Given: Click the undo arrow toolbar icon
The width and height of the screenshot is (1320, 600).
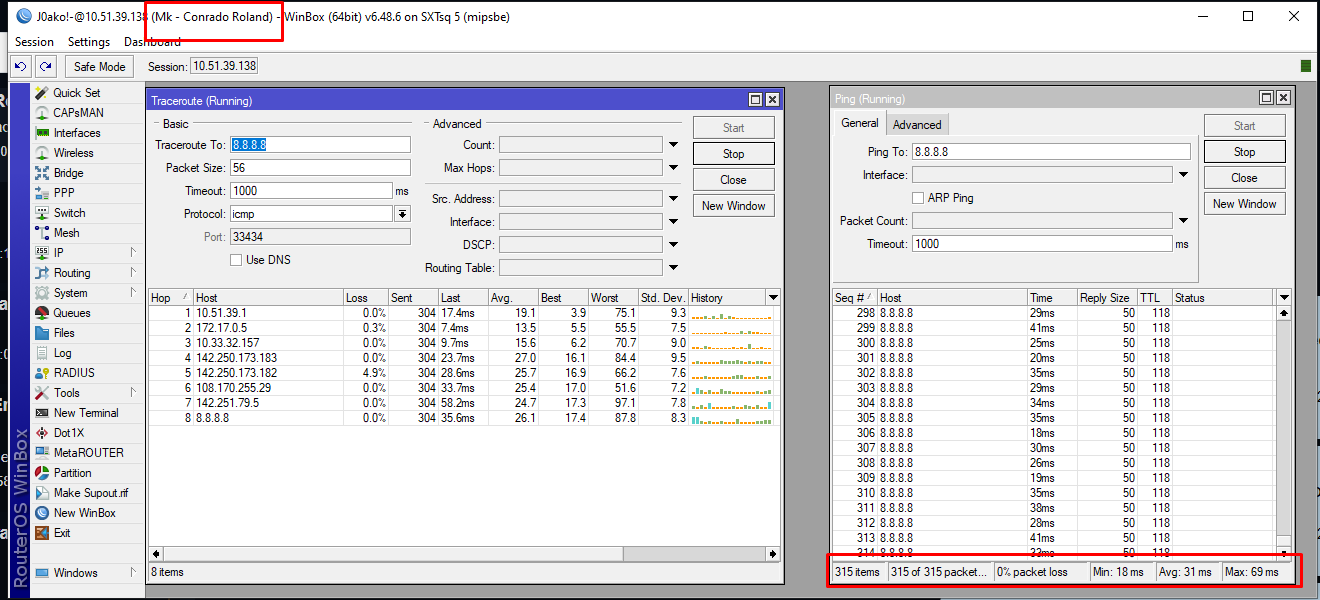Looking at the screenshot, I should point(20,66).
